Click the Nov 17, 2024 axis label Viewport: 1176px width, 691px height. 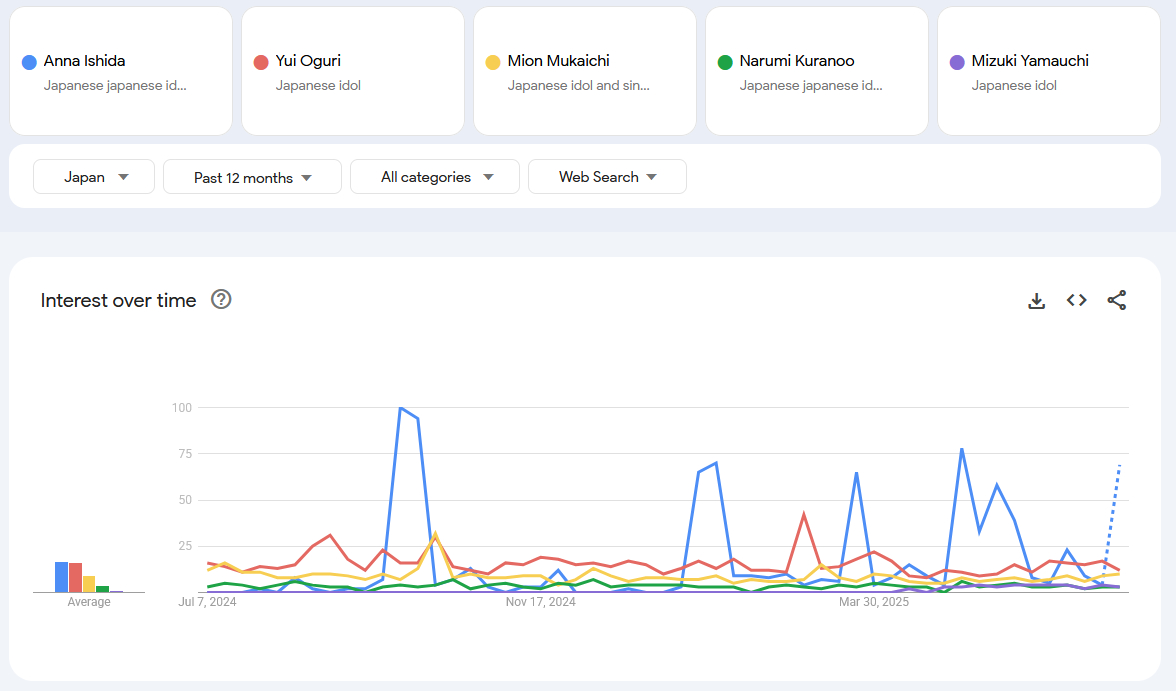(x=541, y=602)
